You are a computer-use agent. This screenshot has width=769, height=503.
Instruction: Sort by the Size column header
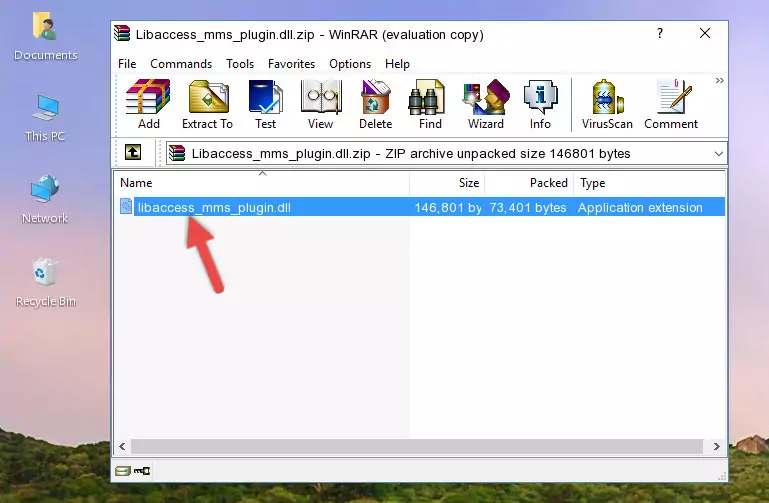click(x=447, y=183)
